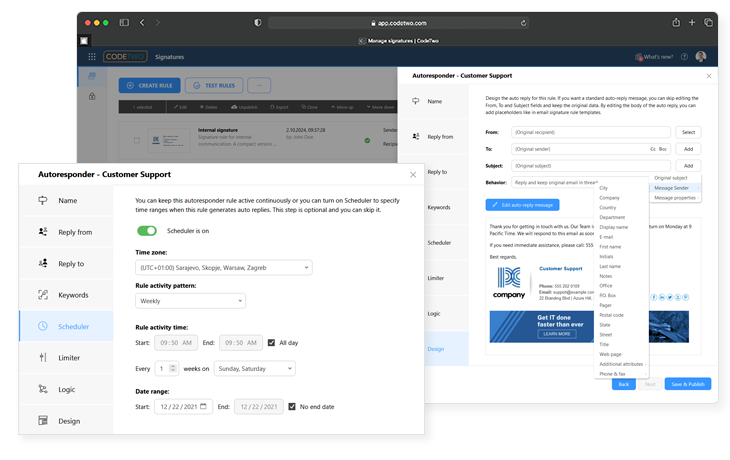Image resolution: width=730 pixels, height=460 pixels.
Task: Click the Safari share icon
Action: tap(676, 22)
